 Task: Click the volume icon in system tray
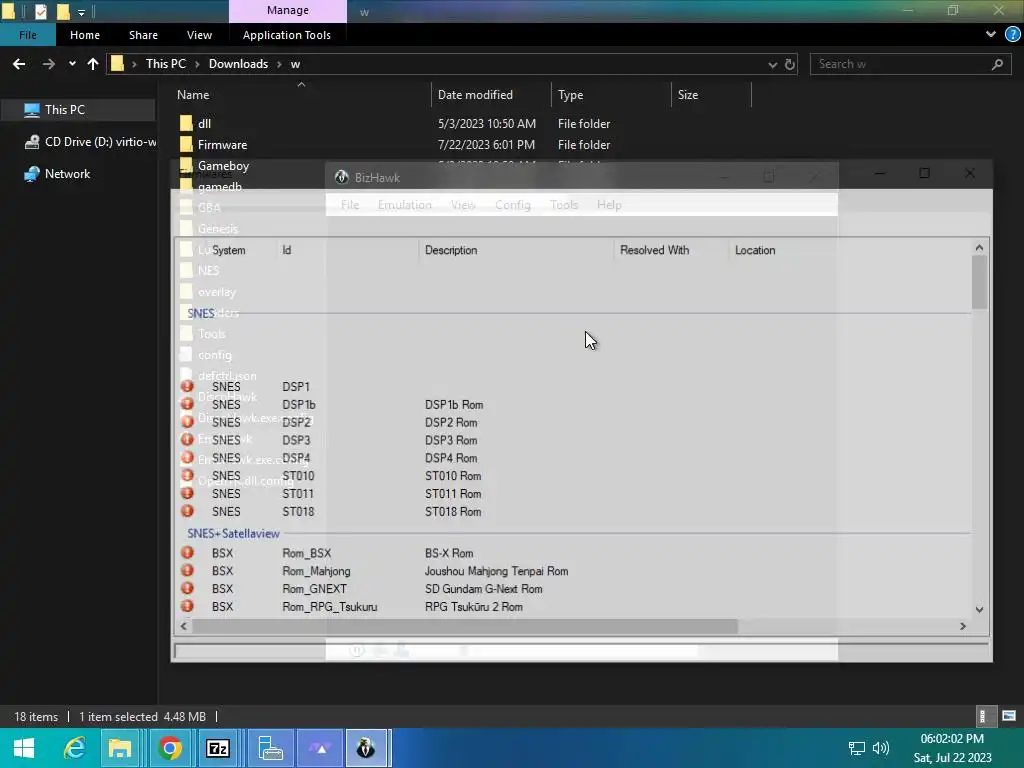[x=881, y=748]
